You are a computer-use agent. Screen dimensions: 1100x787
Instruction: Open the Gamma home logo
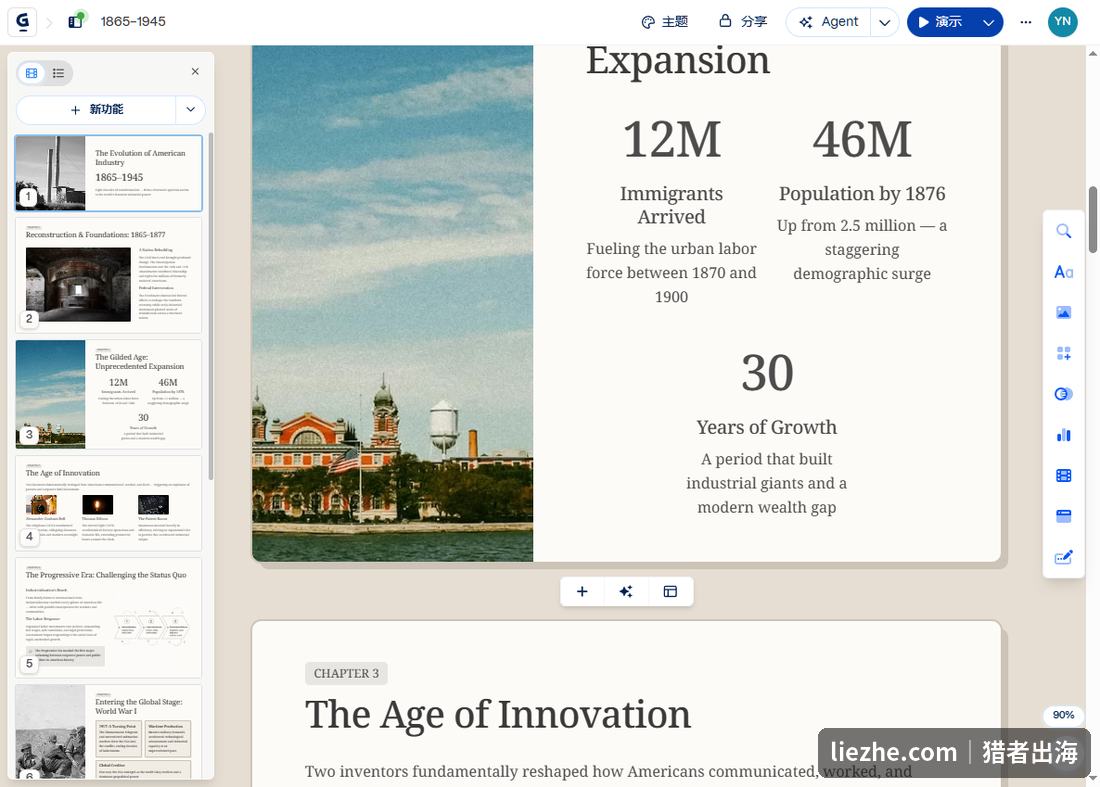point(22,22)
